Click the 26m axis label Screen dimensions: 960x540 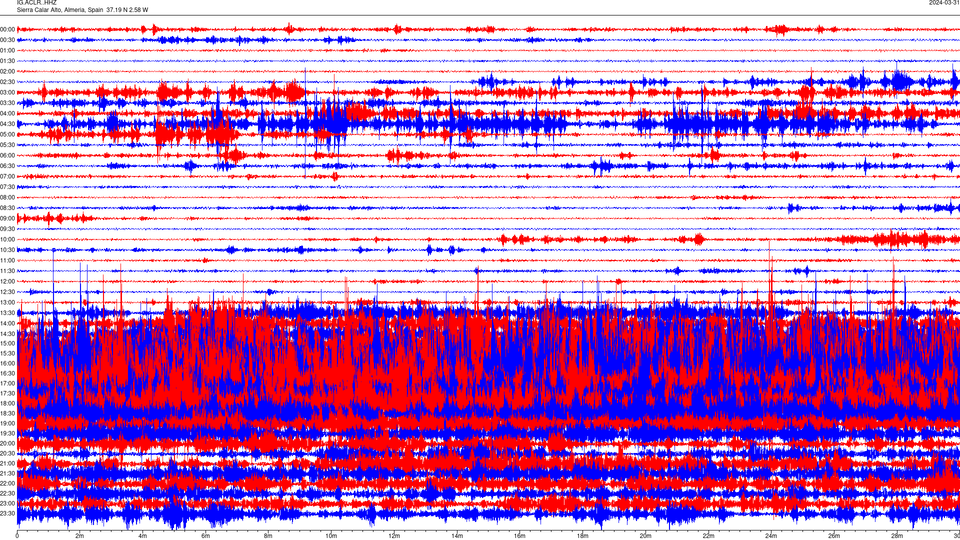(x=834, y=536)
